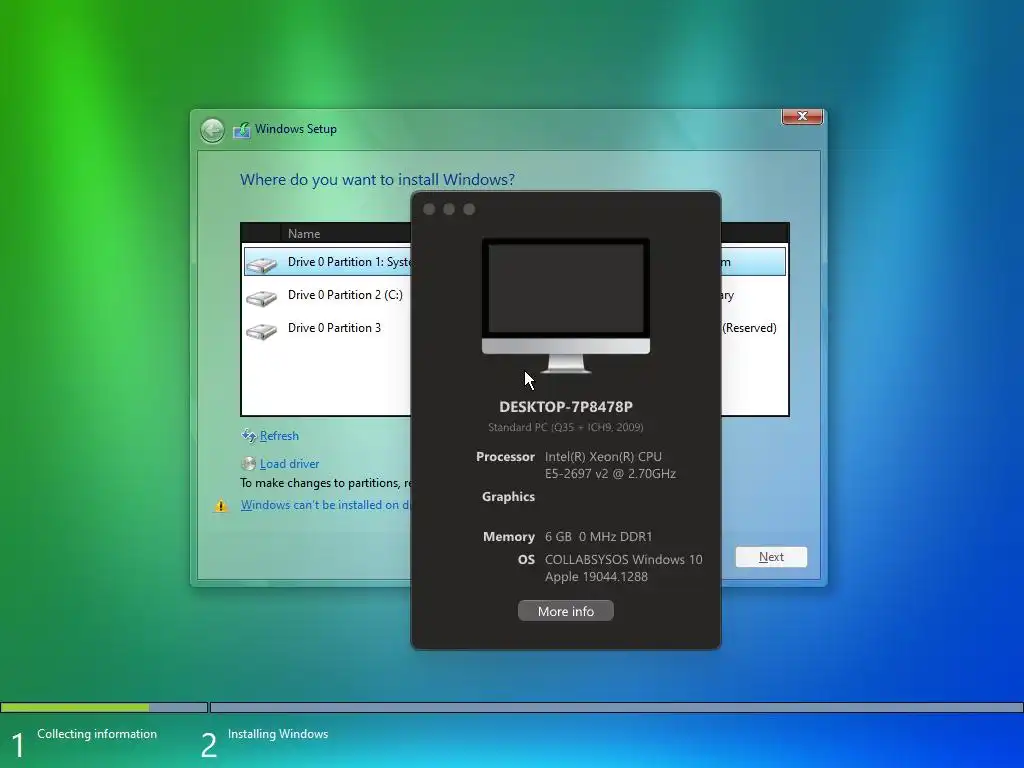
Task: Click drive icon for Partition 1
Action: (261, 264)
